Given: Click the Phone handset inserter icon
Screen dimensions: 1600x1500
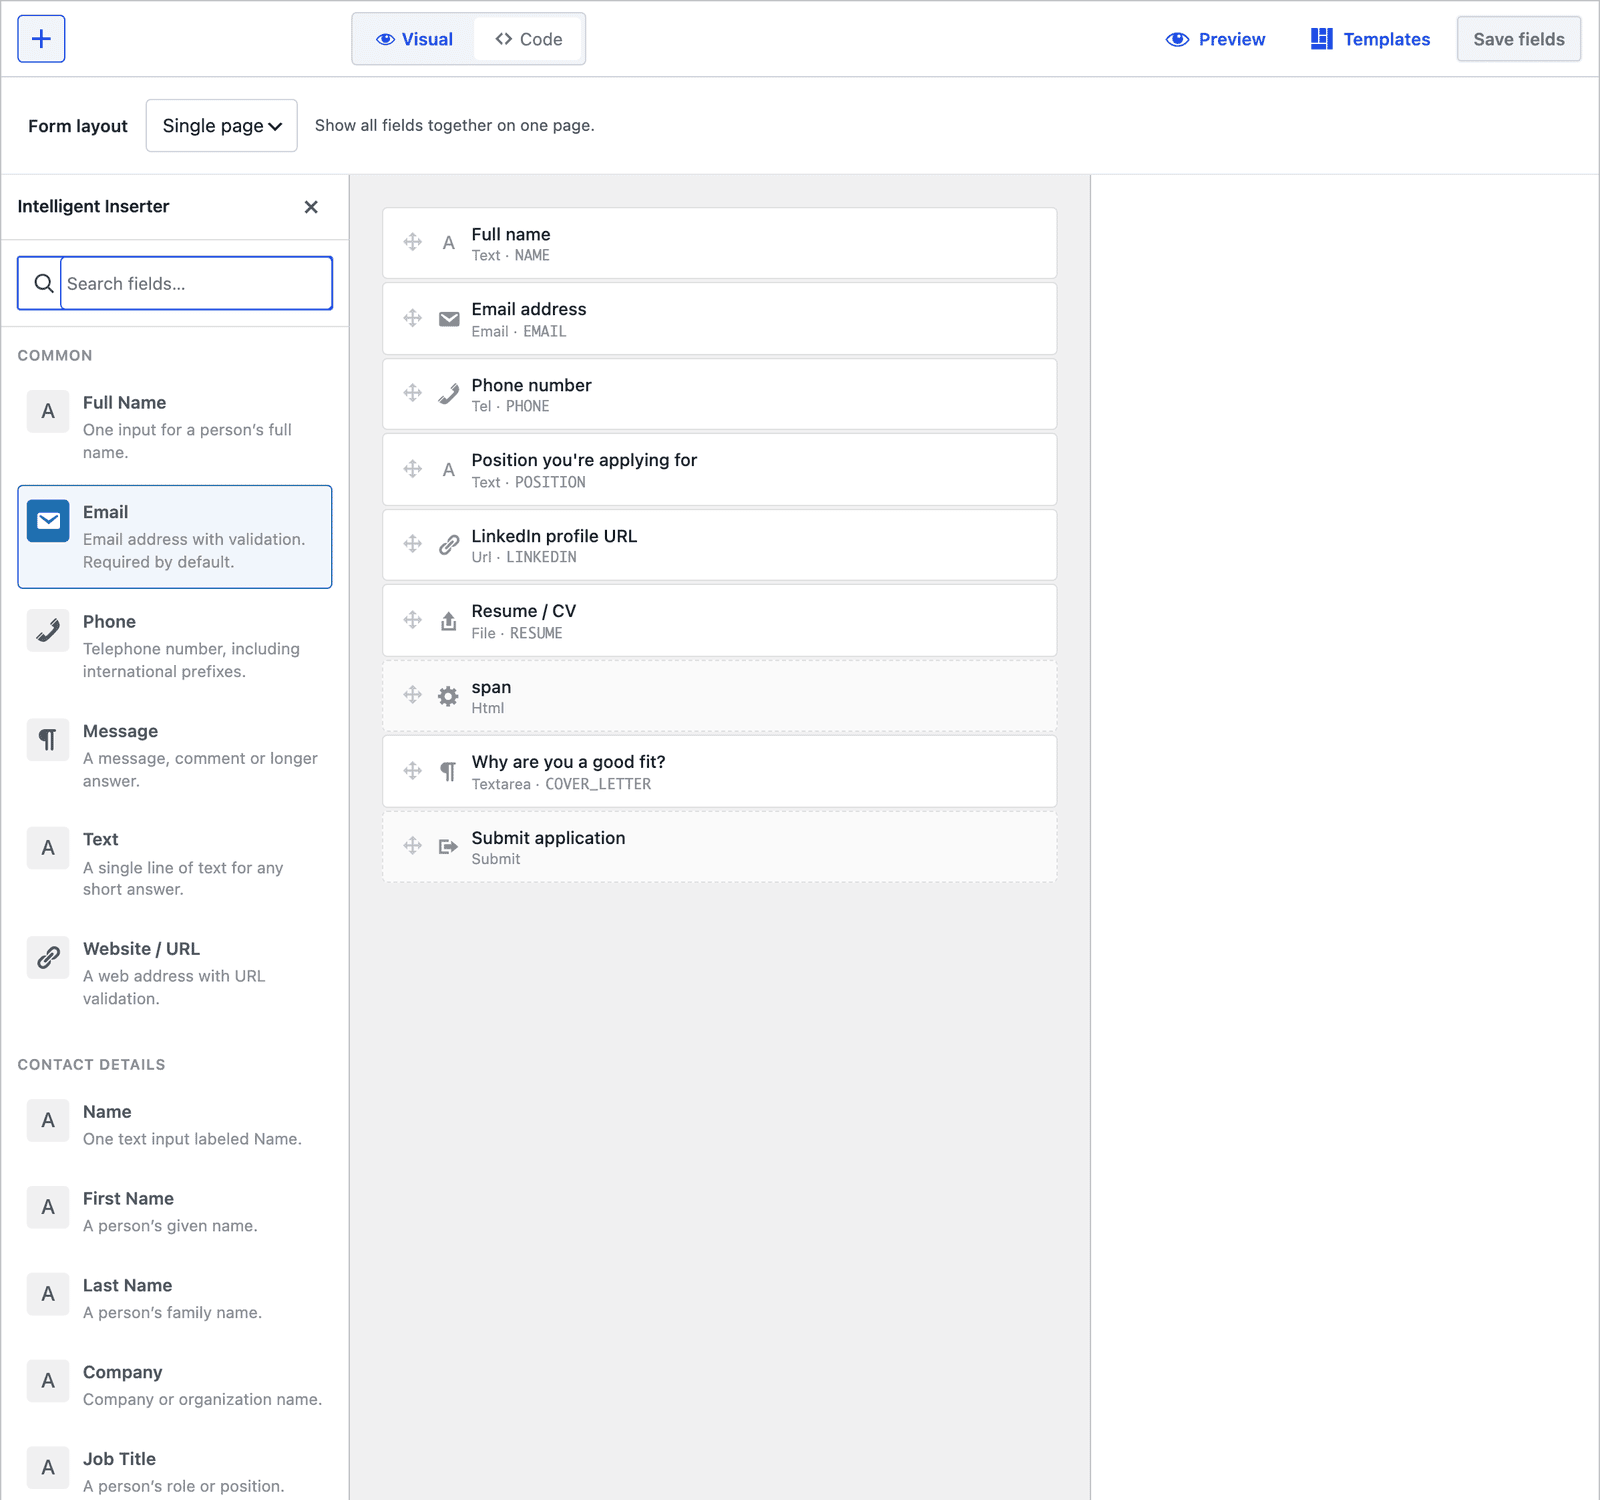Looking at the screenshot, I should point(48,630).
